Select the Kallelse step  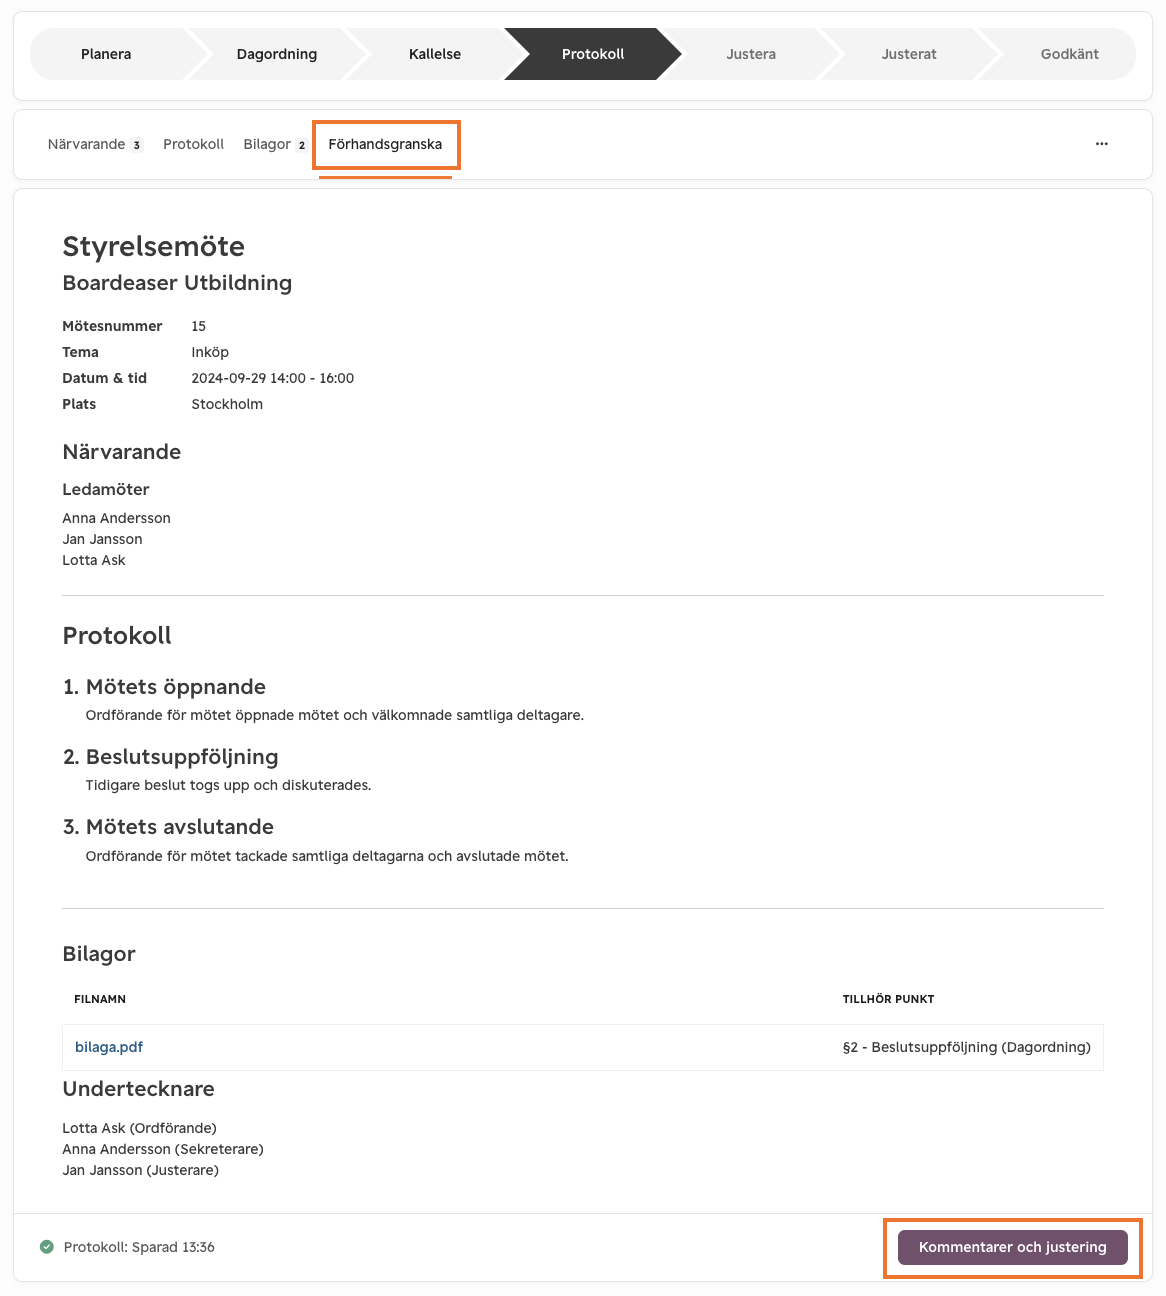(x=435, y=54)
